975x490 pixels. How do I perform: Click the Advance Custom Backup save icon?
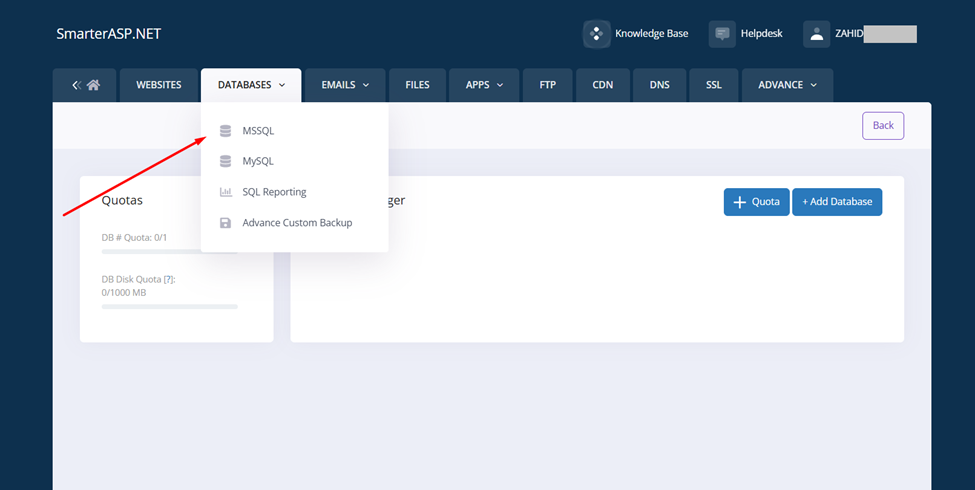tap(225, 223)
